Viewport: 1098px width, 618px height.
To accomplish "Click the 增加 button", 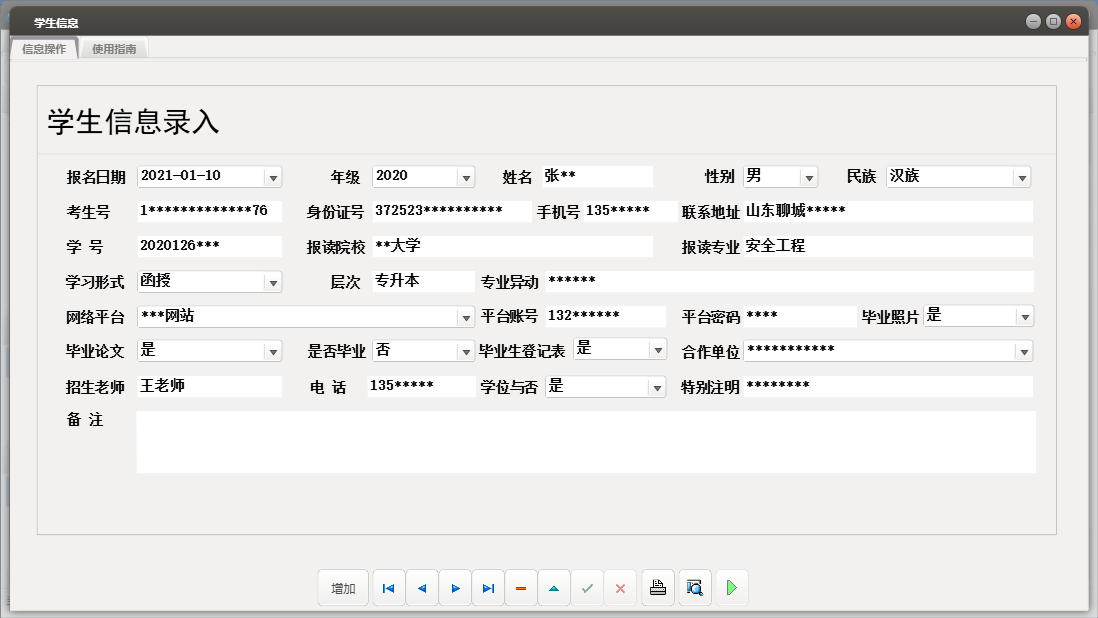I will click(x=343, y=588).
